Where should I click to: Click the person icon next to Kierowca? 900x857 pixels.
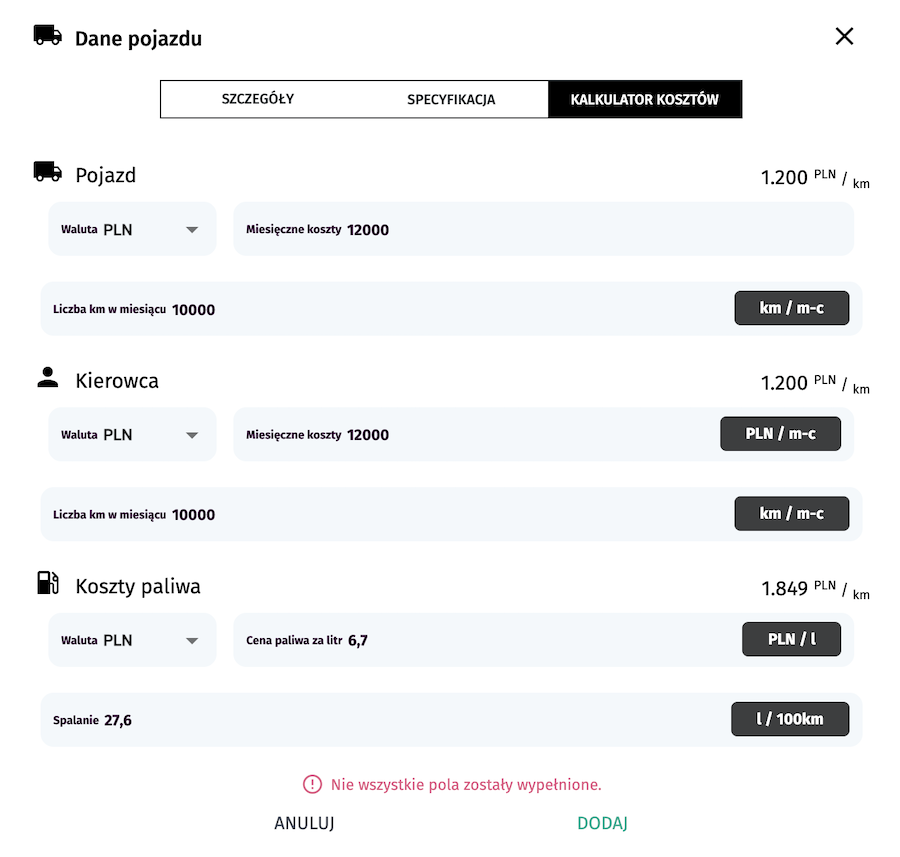click(48, 378)
